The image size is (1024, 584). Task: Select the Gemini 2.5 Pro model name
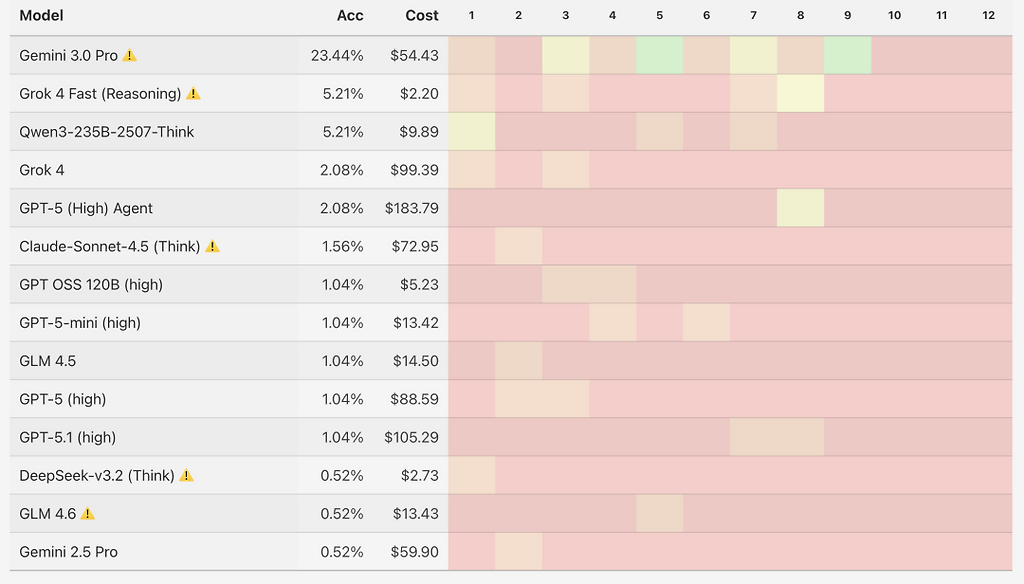(69, 552)
